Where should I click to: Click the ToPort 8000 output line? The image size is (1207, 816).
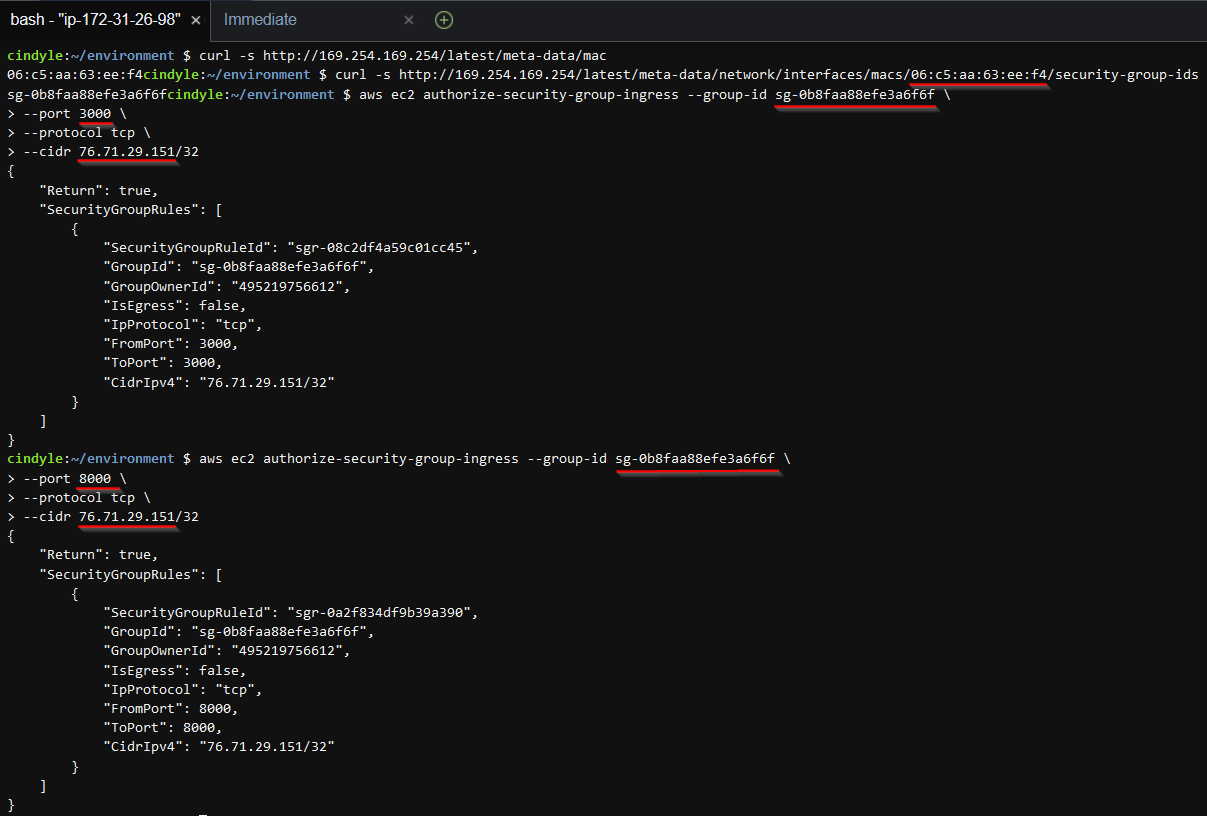[x=161, y=728]
